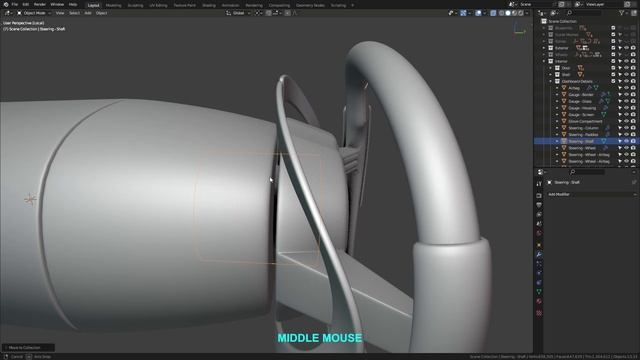Toggle X-ray mode
Image resolution: width=640 pixels, height=360 pixels.
click(493, 13)
